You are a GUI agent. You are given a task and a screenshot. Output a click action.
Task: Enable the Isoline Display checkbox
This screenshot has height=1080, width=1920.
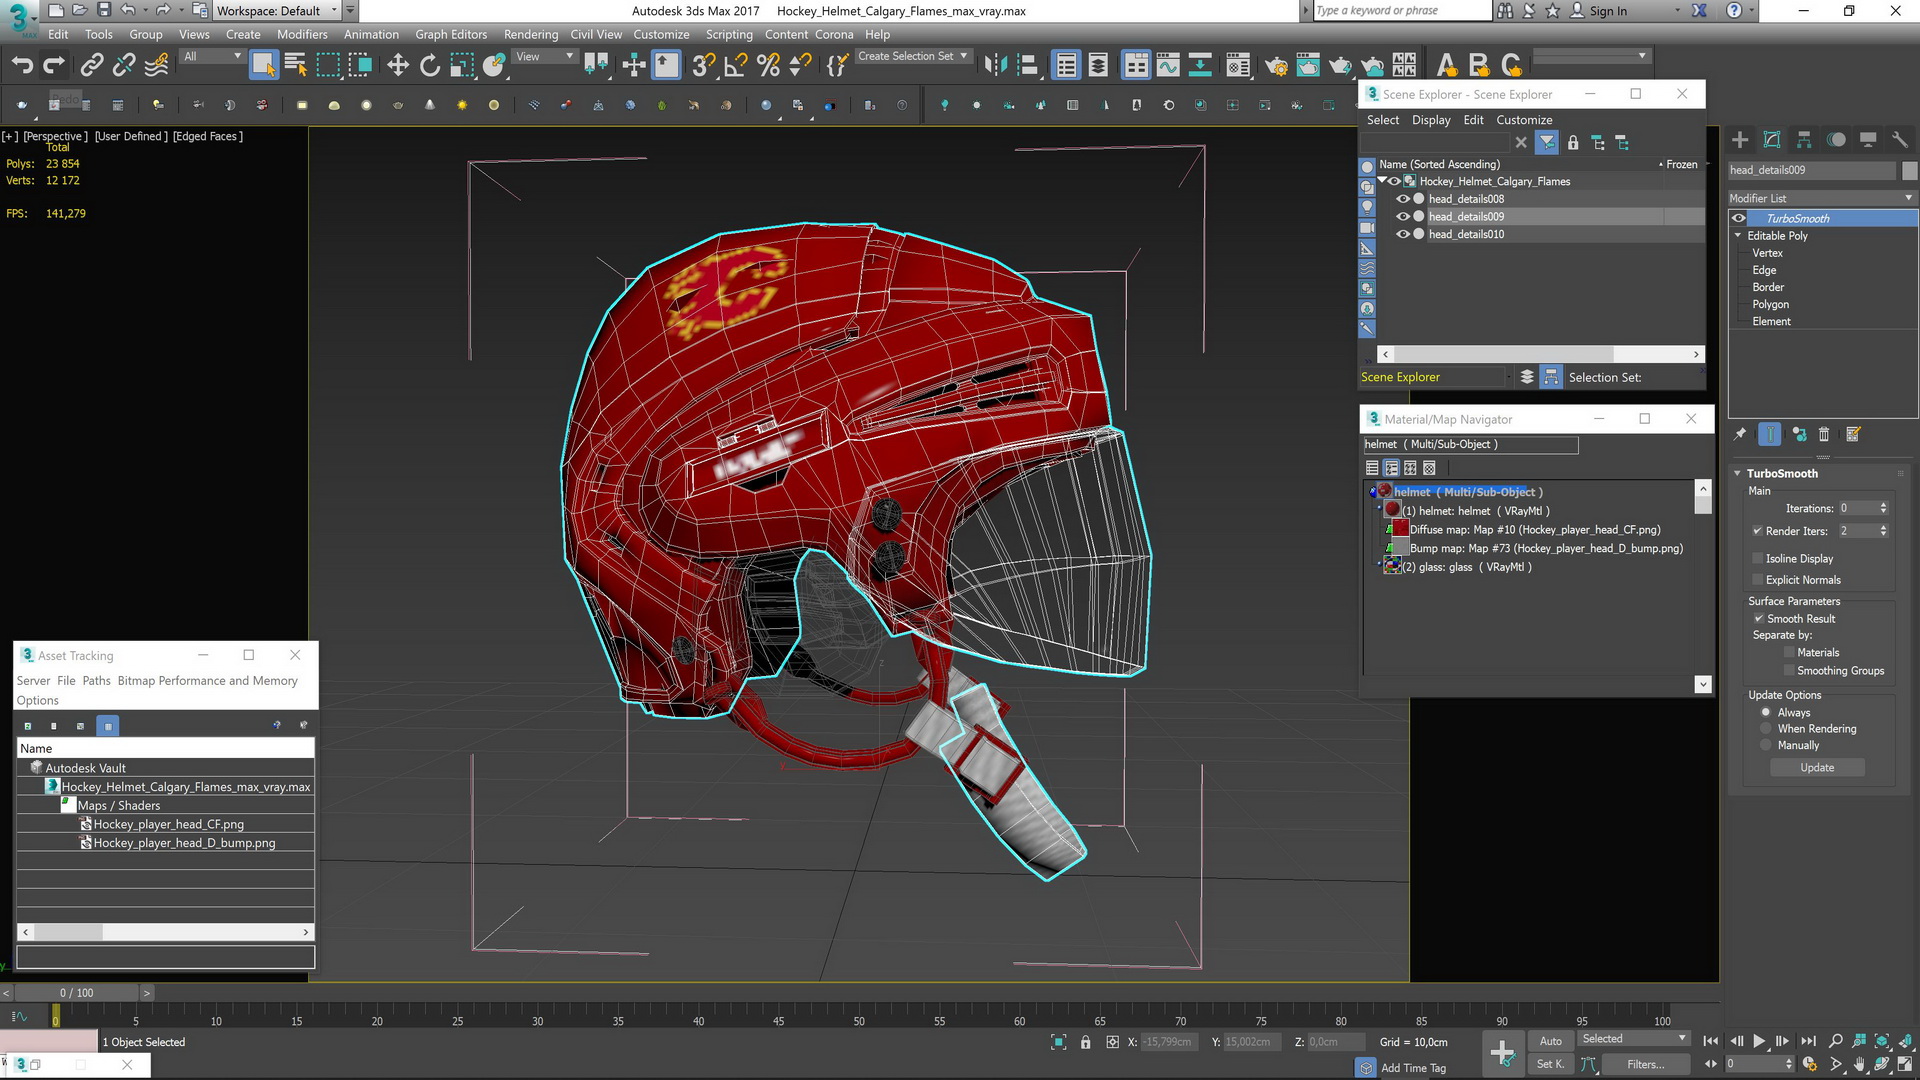1757,559
